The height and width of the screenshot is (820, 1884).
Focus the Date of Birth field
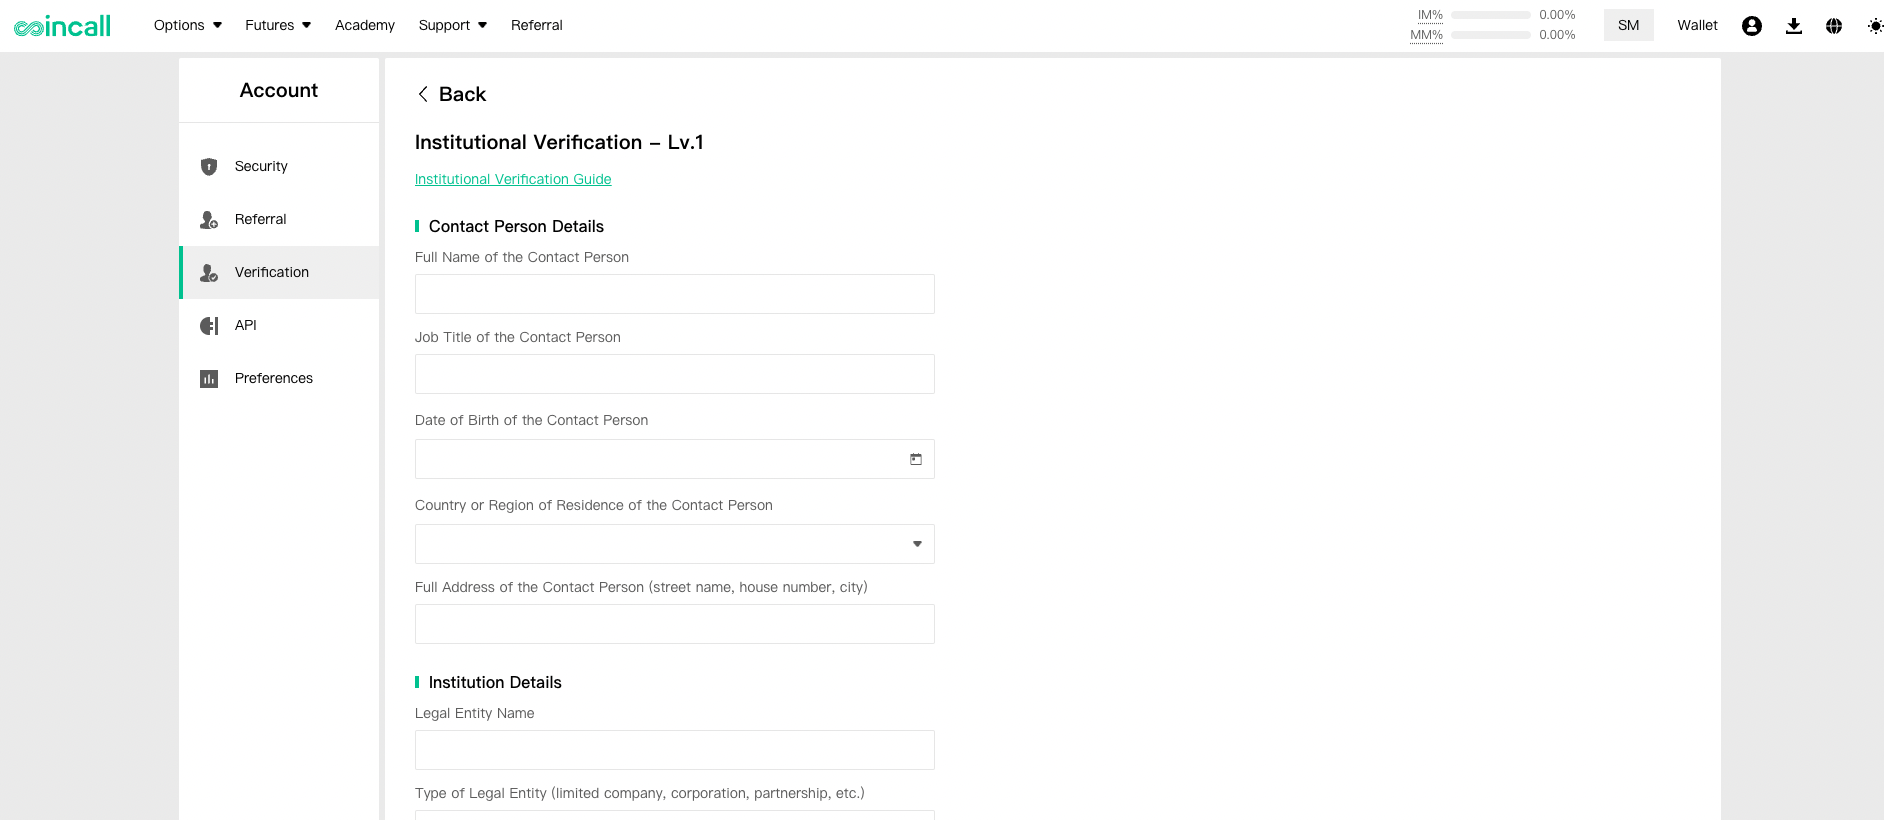point(675,459)
